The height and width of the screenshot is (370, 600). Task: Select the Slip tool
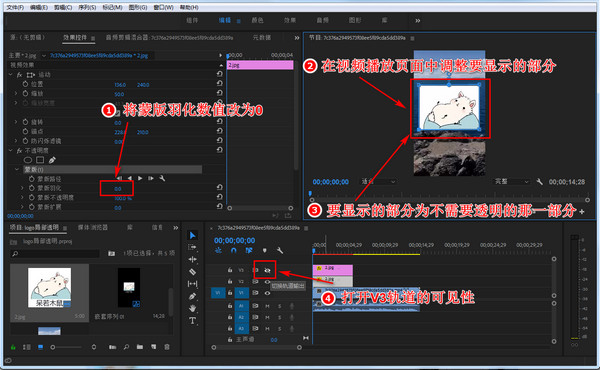pos(192,284)
